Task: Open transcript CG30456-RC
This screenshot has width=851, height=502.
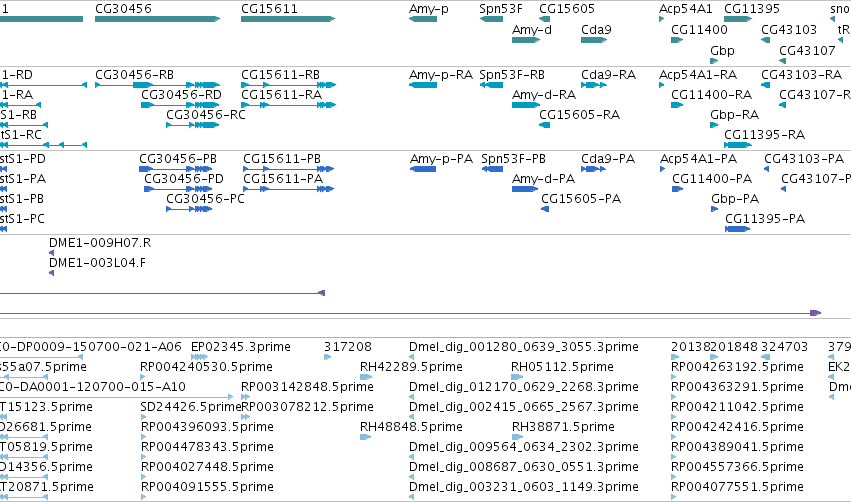Action: pos(206,115)
